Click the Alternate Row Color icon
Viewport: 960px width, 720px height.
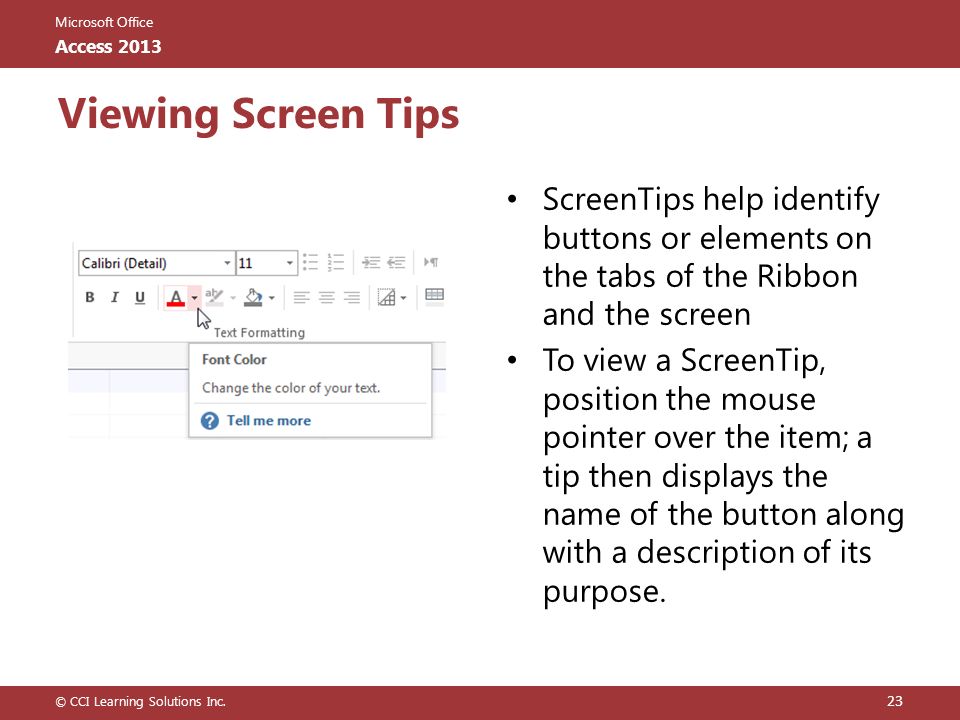click(434, 297)
